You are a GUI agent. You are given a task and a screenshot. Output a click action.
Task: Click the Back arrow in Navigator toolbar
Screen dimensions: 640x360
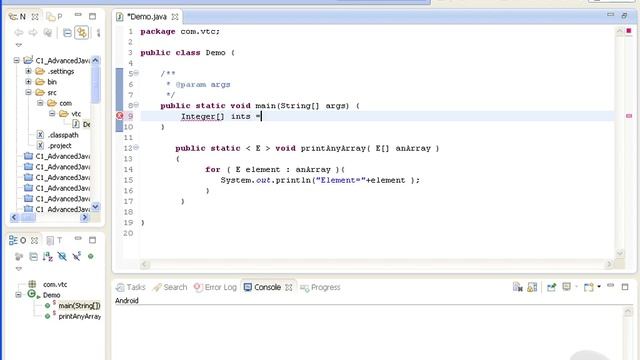click(19, 33)
